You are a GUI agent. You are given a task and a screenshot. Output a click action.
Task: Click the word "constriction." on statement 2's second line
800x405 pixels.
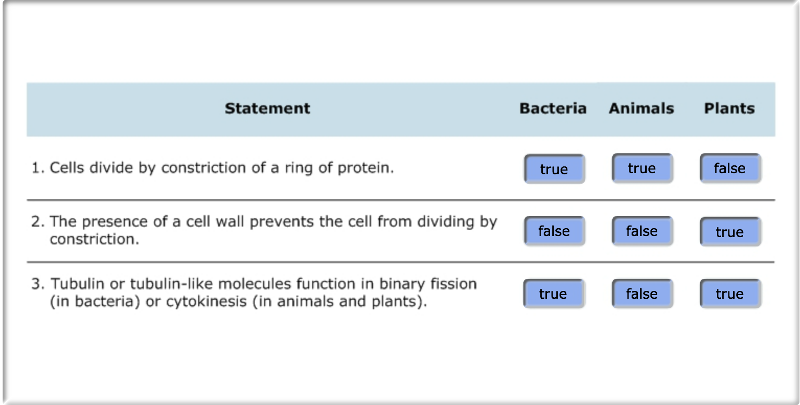[x=94, y=240]
